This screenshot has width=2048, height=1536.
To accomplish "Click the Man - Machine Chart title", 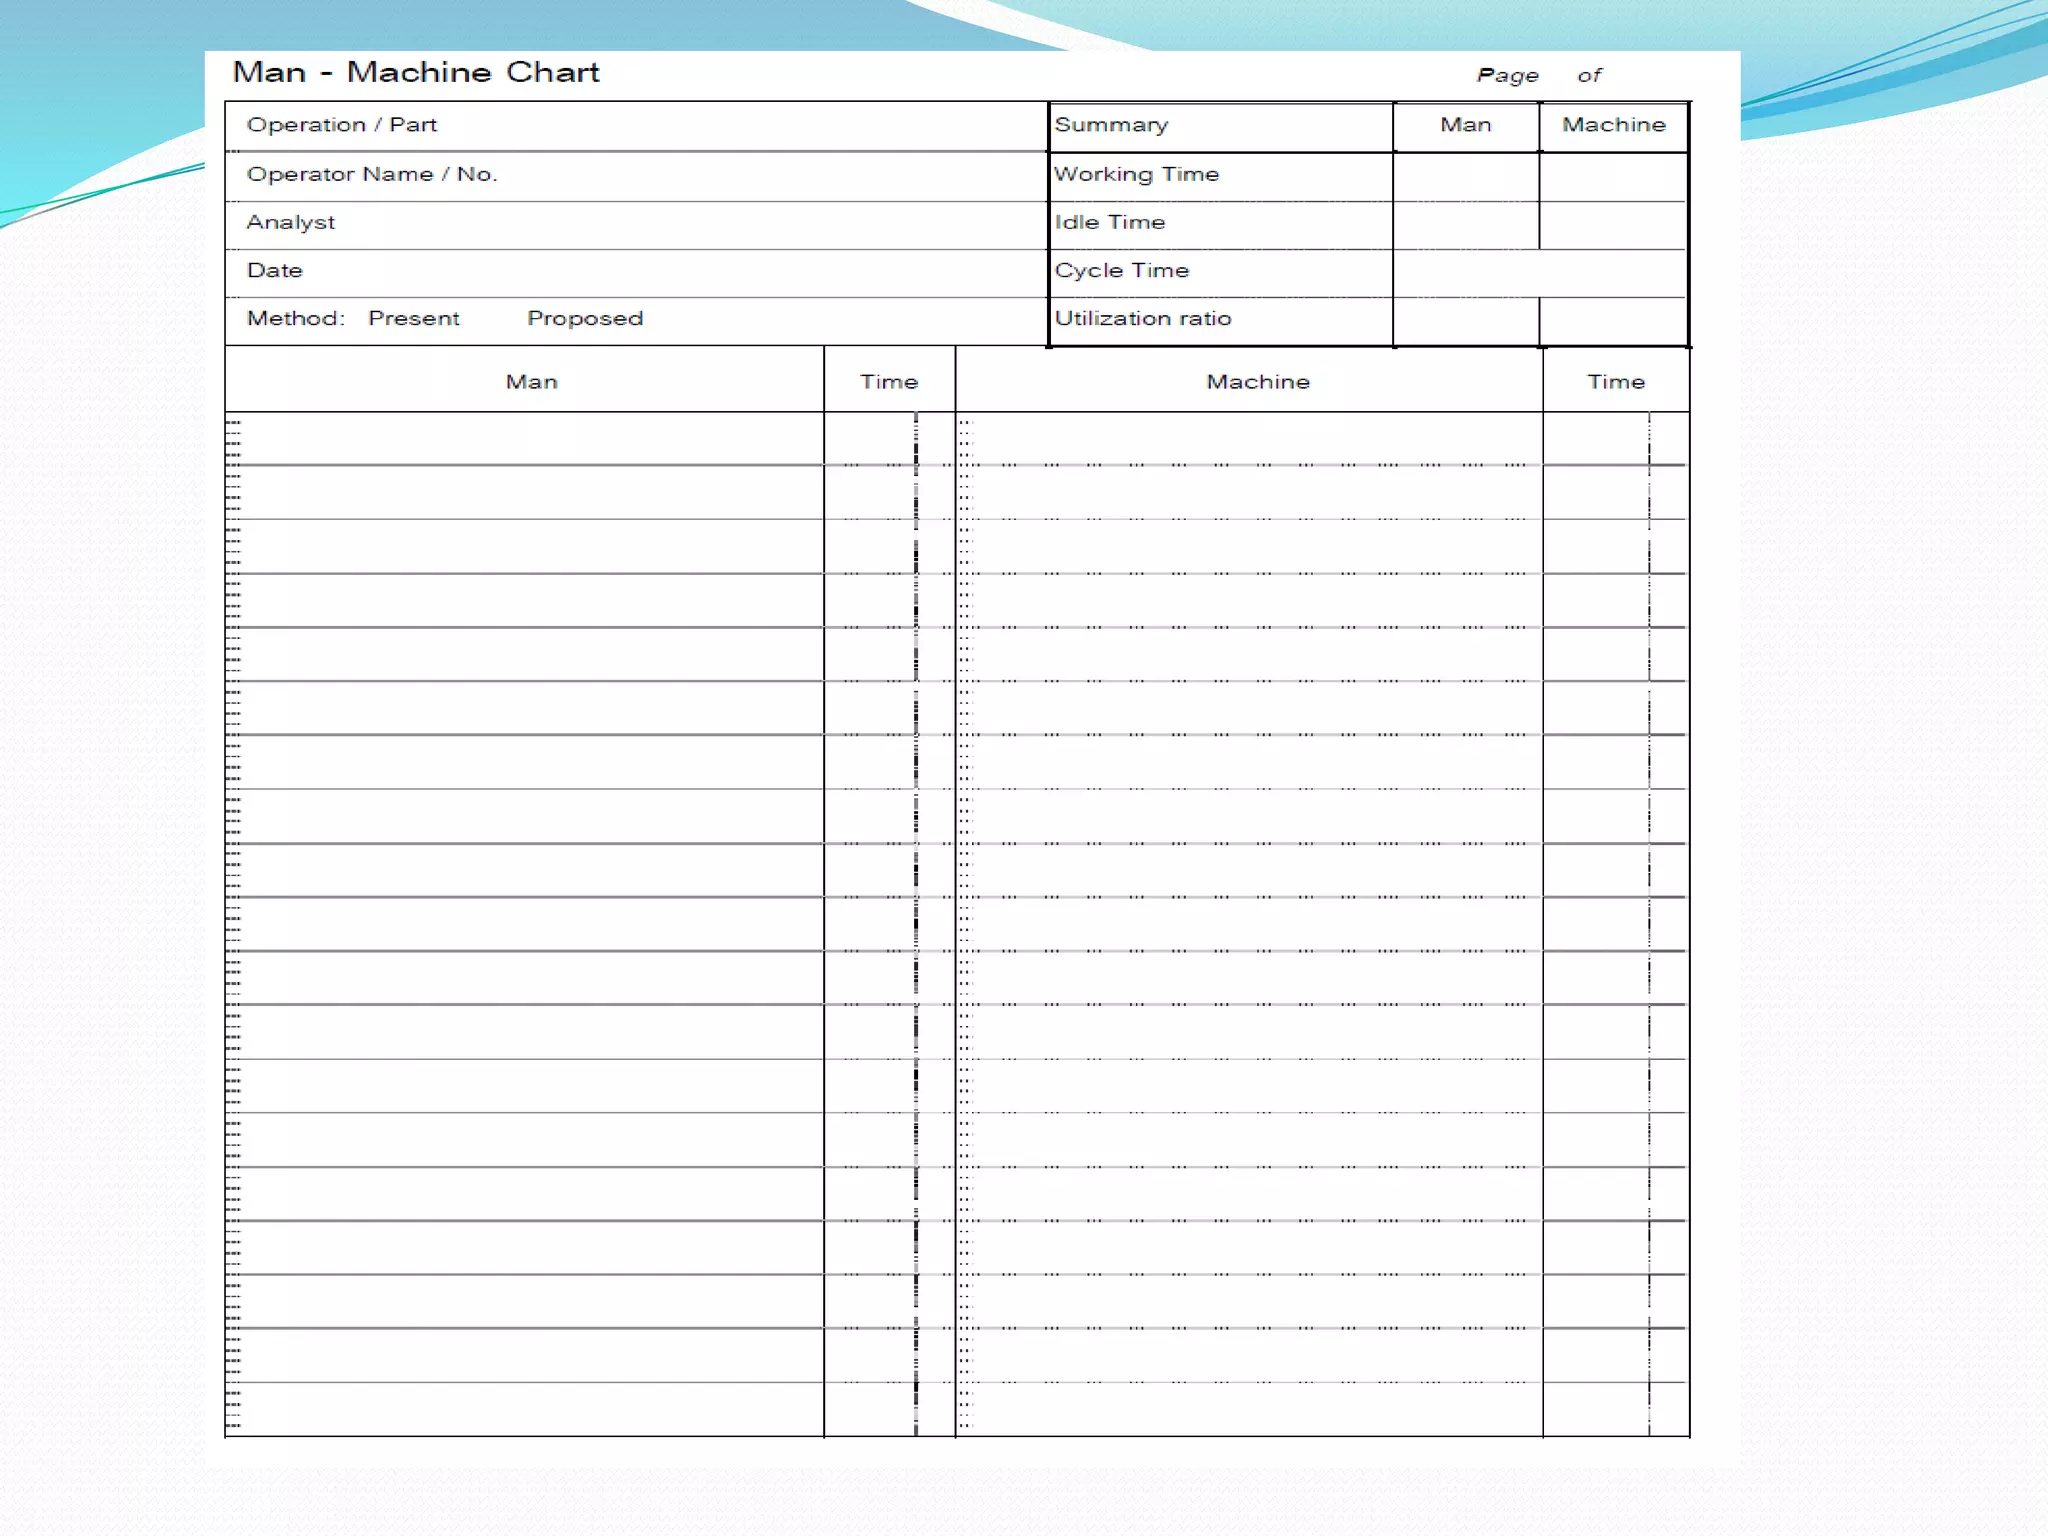I will (x=416, y=73).
